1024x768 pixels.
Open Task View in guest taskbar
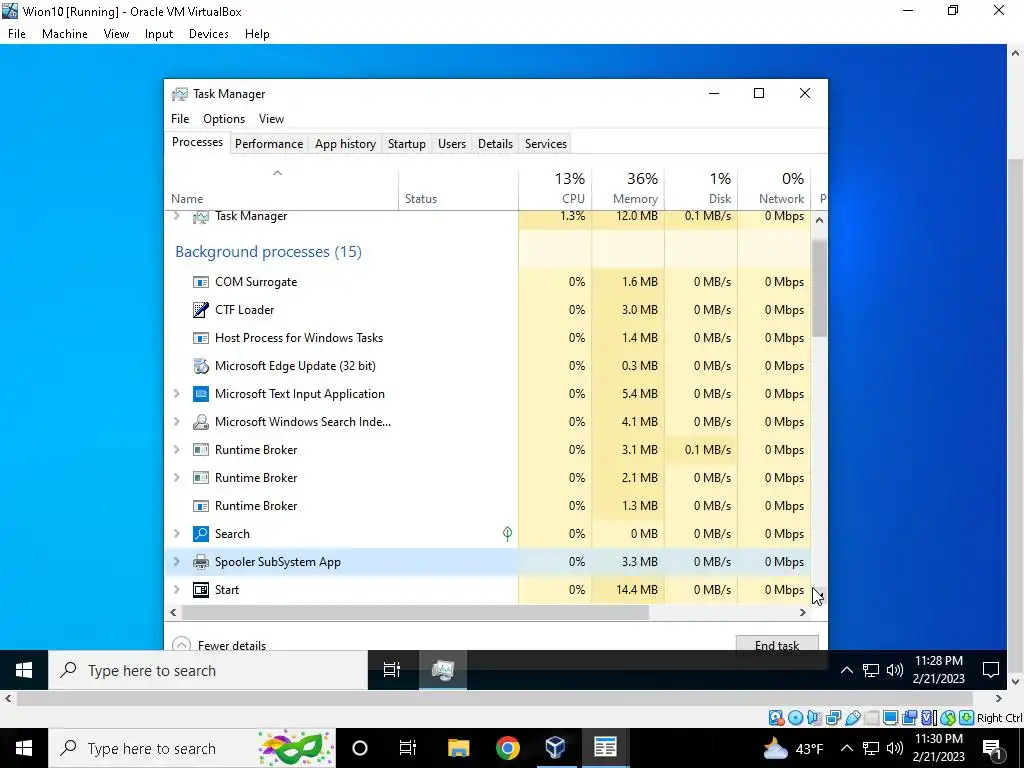tap(392, 670)
